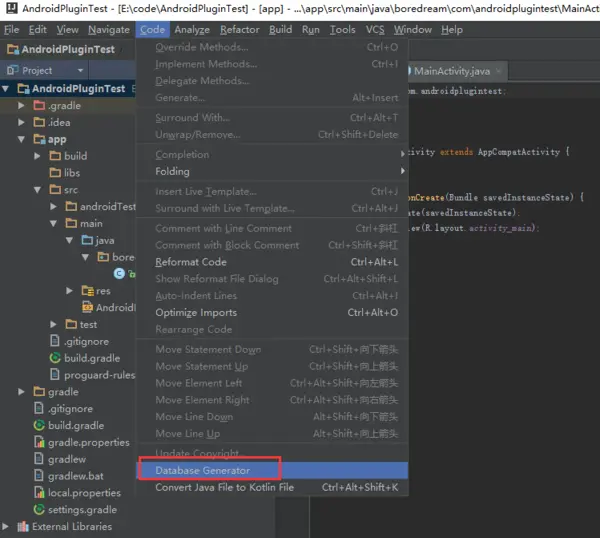The width and height of the screenshot is (600, 538).
Task: Expand the .idea folder node
Action: tap(21, 122)
